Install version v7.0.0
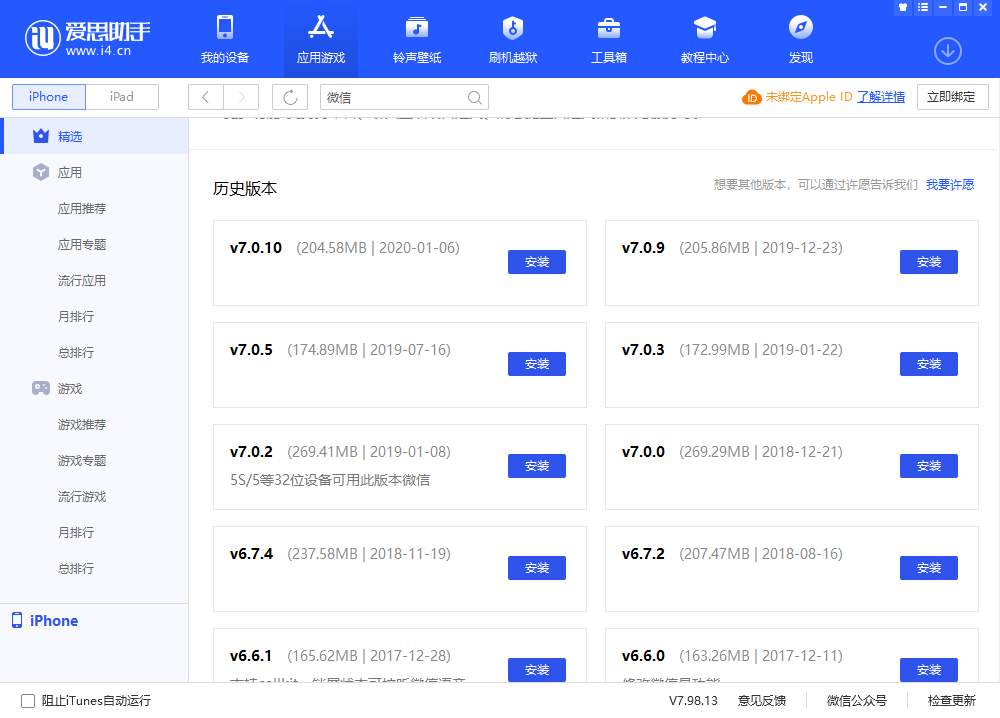The image size is (1000, 718). tap(929, 466)
